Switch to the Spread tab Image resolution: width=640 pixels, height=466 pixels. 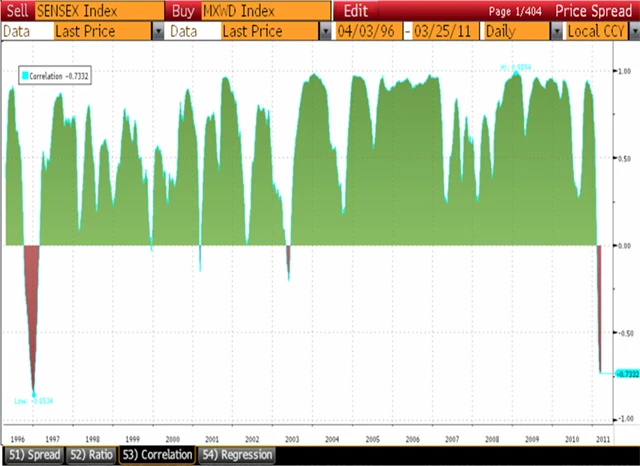33,455
